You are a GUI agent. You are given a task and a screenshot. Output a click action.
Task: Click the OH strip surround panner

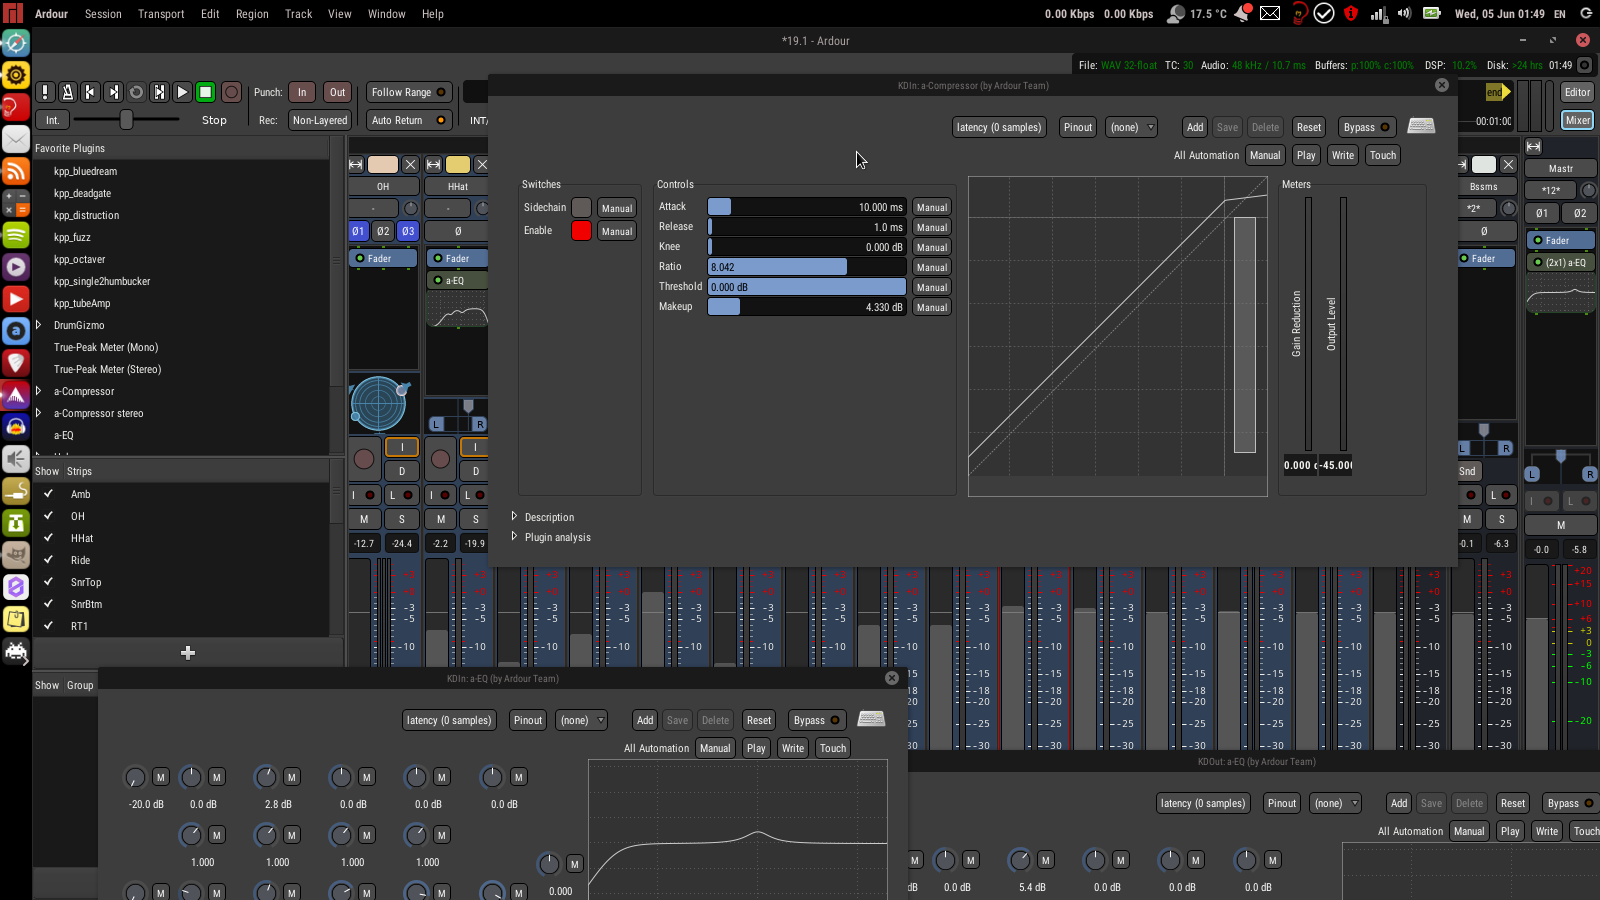coord(380,404)
